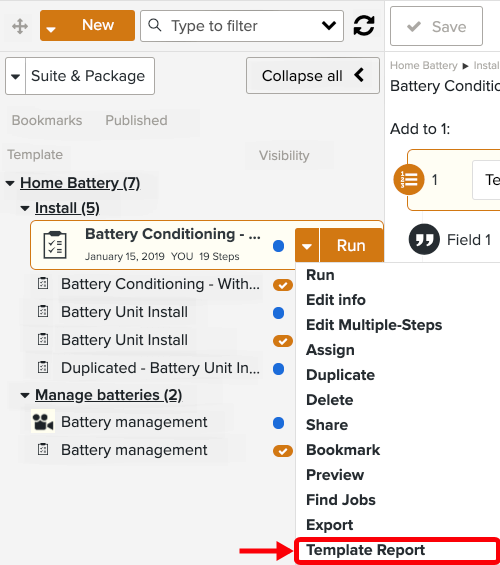
Task: Open Template Report from the menu
Action: click(x=365, y=550)
